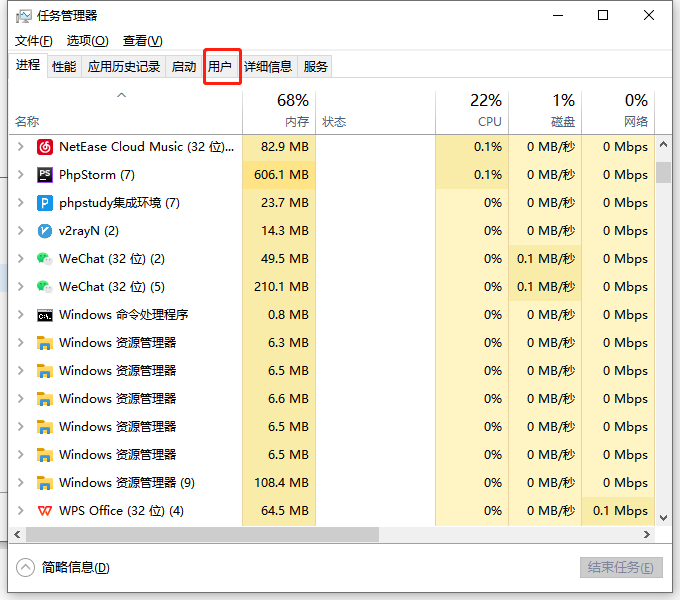This screenshot has height=600, width=680.
Task: Open the 查看(V) menu
Action: (142, 41)
